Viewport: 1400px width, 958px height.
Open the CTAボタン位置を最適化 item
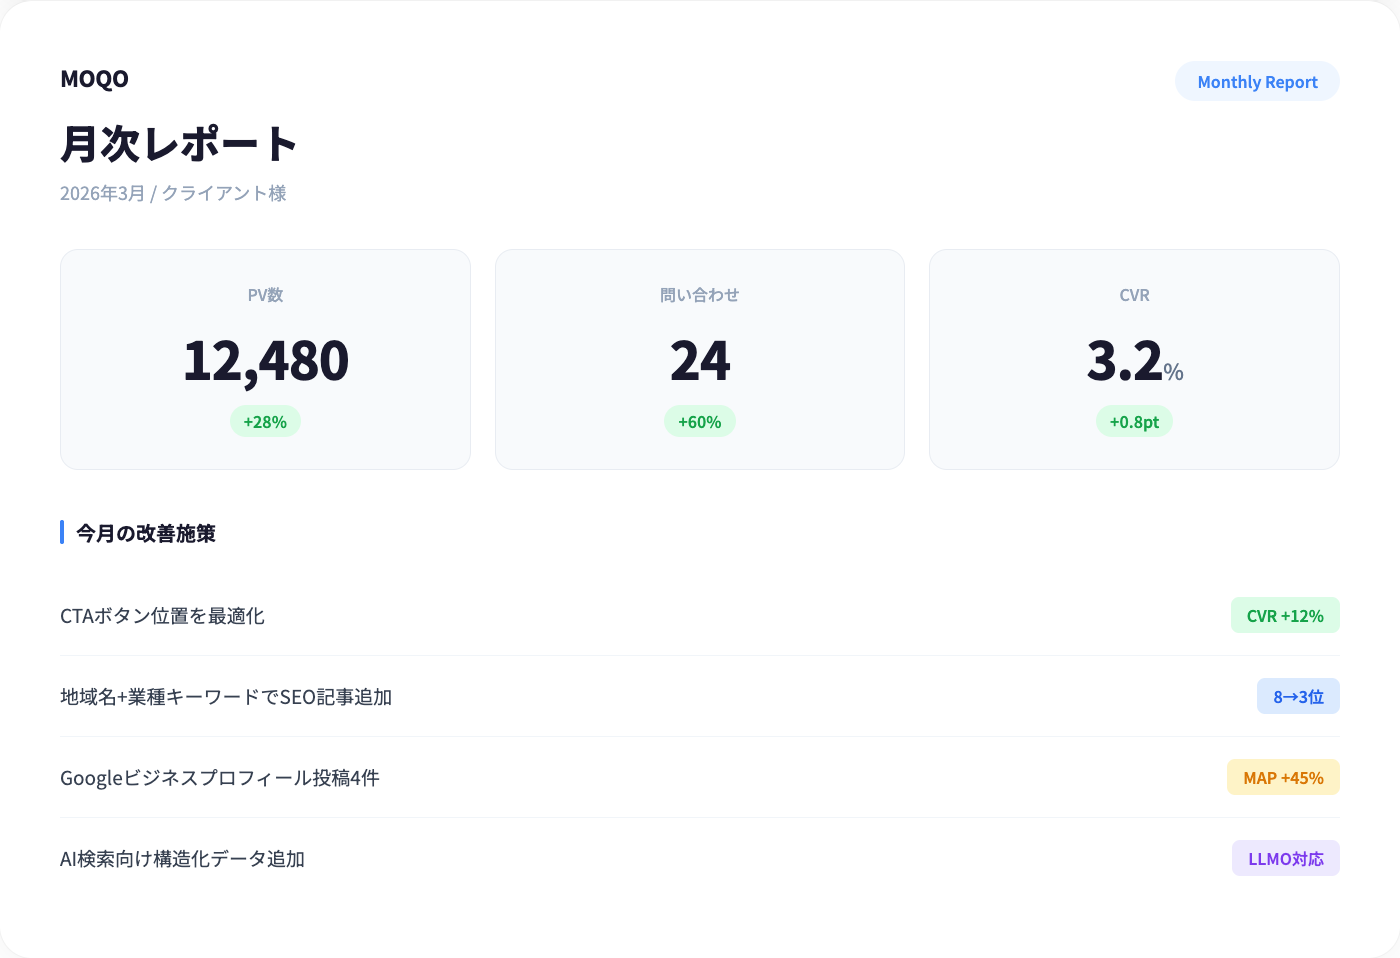click(163, 616)
